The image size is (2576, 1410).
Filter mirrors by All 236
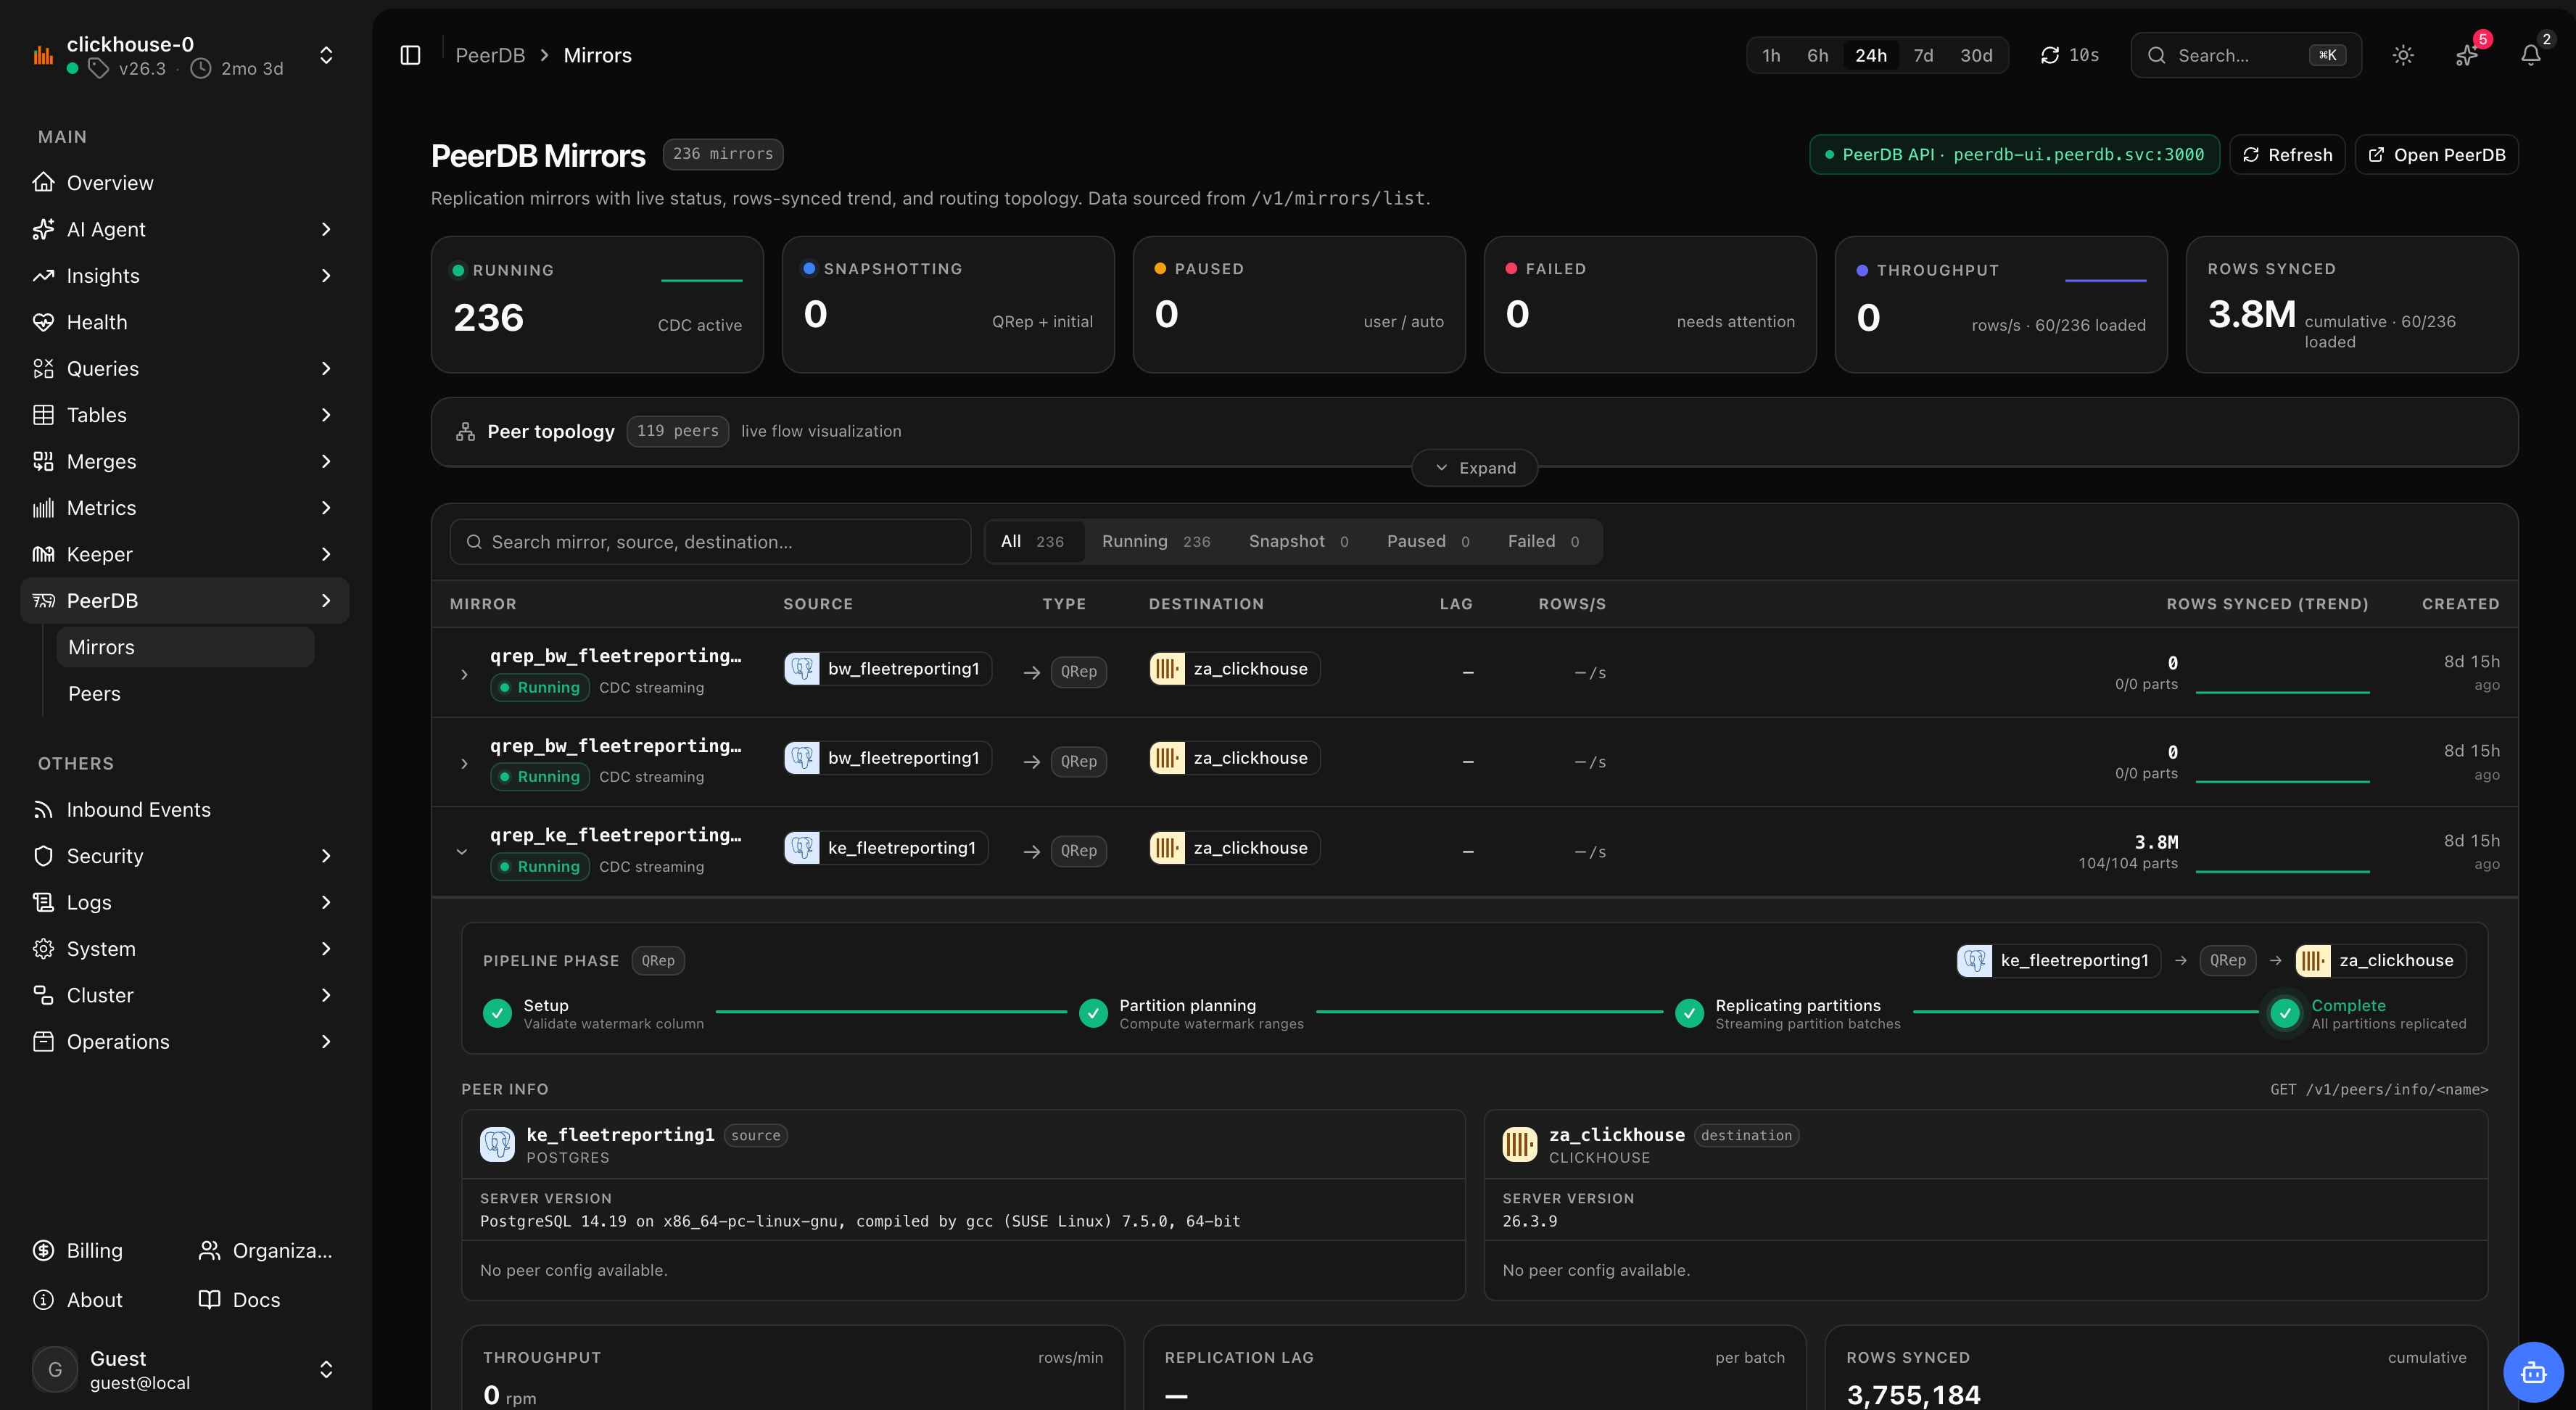click(1034, 541)
